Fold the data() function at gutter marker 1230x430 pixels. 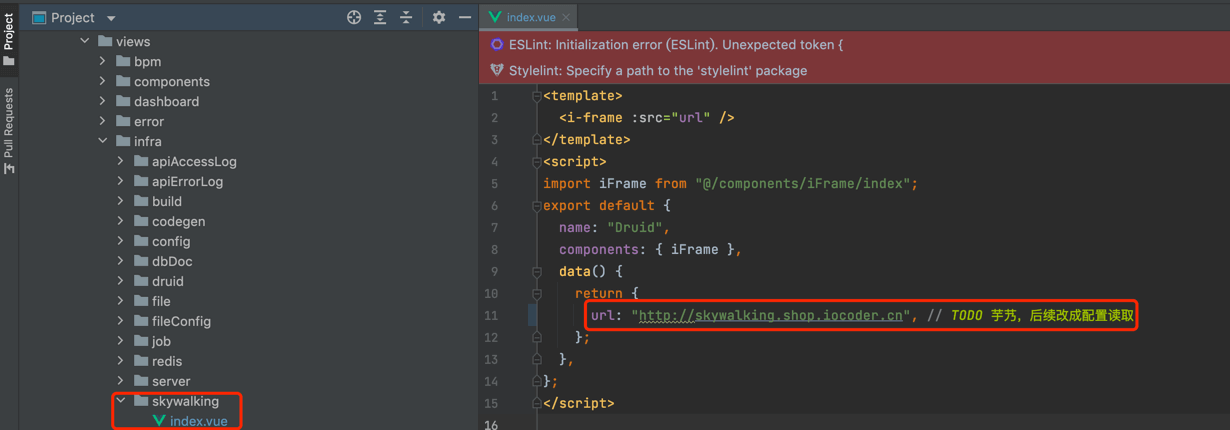[x=537, y=272]
